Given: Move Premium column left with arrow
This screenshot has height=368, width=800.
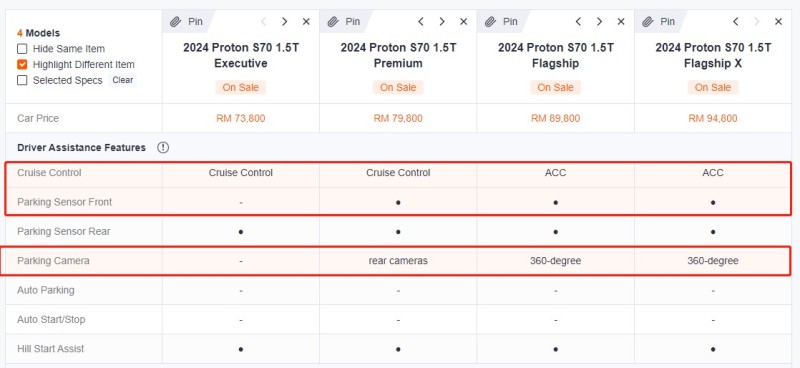Looking at the screenshot, I should coord(421,21).
